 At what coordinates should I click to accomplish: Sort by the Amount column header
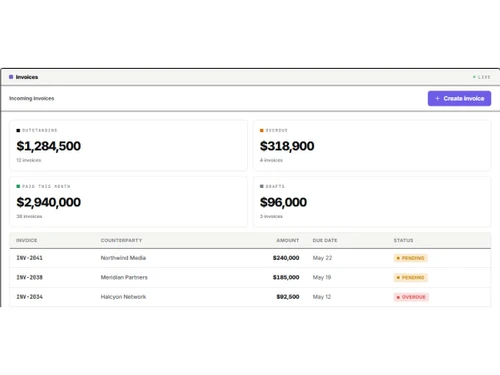(288, 240)
